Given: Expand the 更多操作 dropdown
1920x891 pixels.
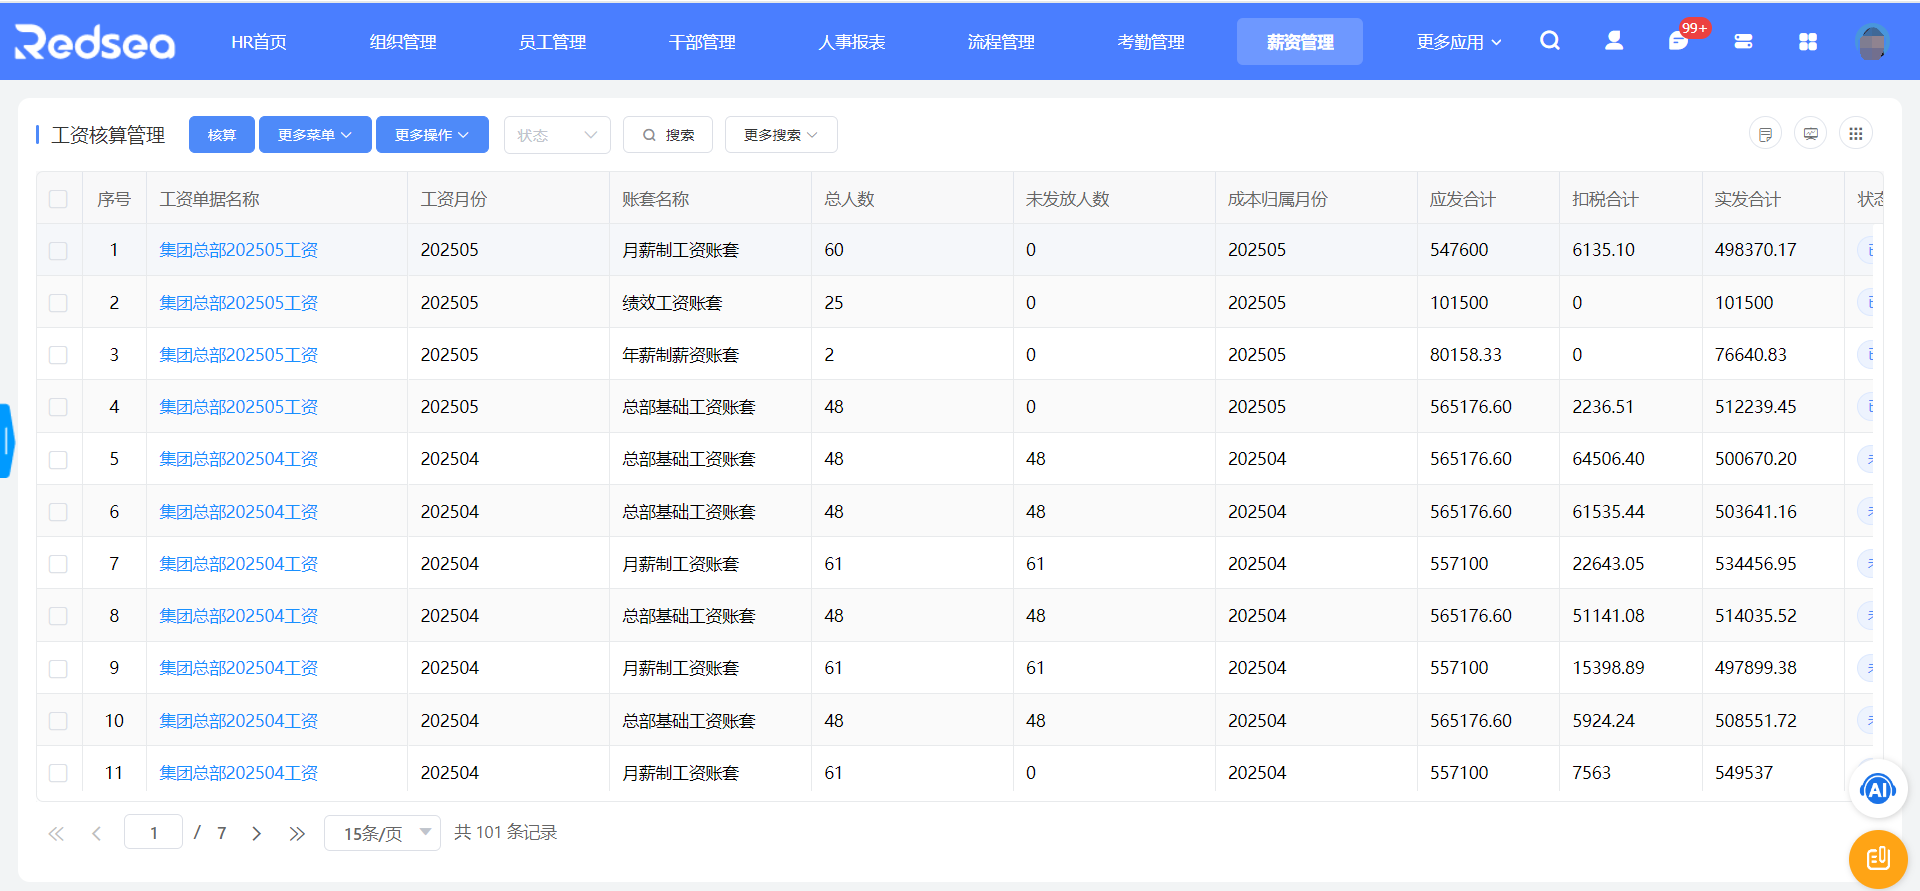Looking at the screenshot, I should tap(432, 135).
